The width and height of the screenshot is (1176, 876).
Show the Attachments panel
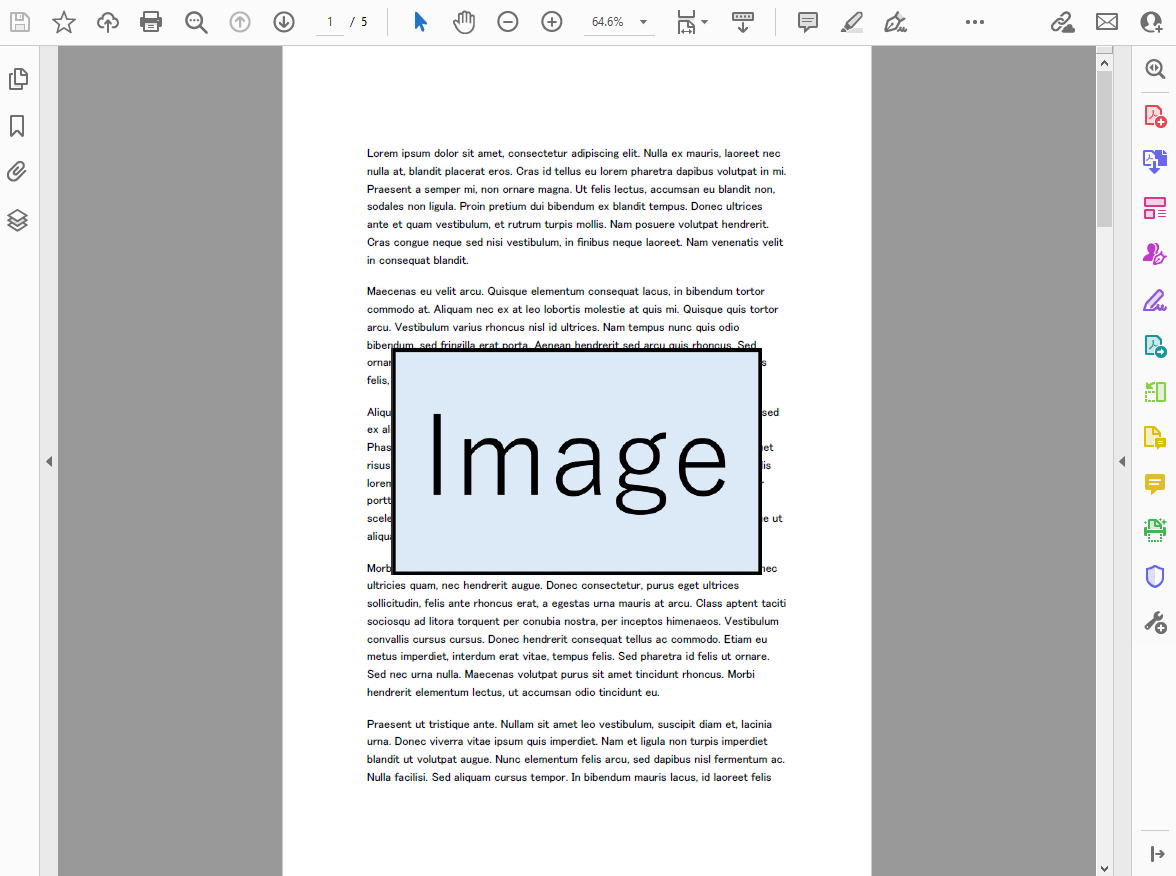click(x=18, y=171)
